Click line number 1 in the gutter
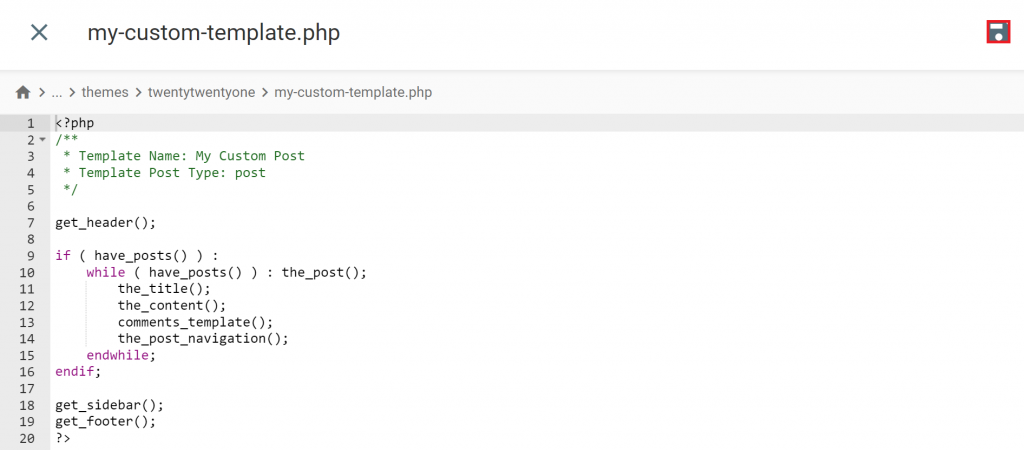1024x450 pixels. (30, 123)
